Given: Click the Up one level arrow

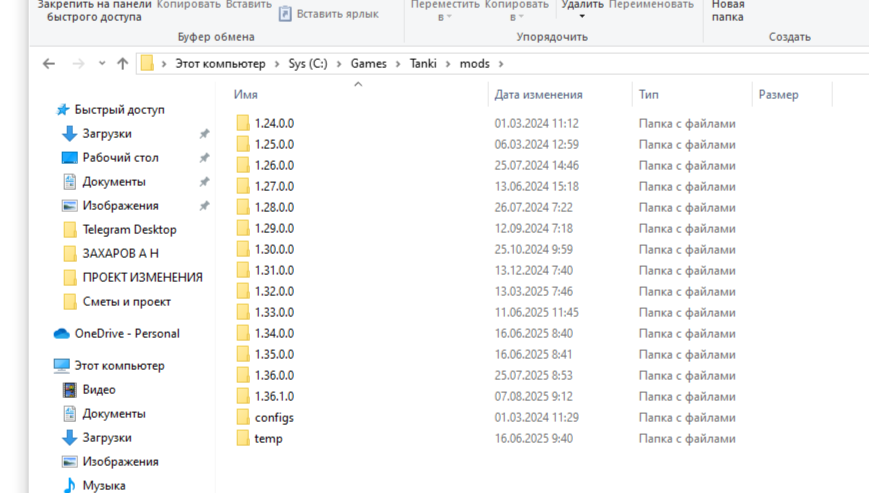Looking at the screenshot, I should [x=122, y=64].
